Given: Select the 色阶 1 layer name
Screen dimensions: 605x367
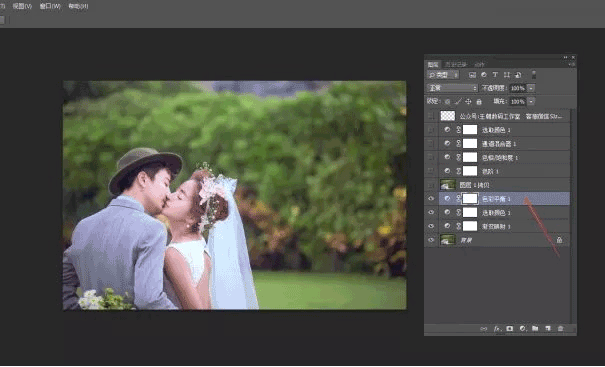Looking at the screenshot, I should click(x=490, y=171).
